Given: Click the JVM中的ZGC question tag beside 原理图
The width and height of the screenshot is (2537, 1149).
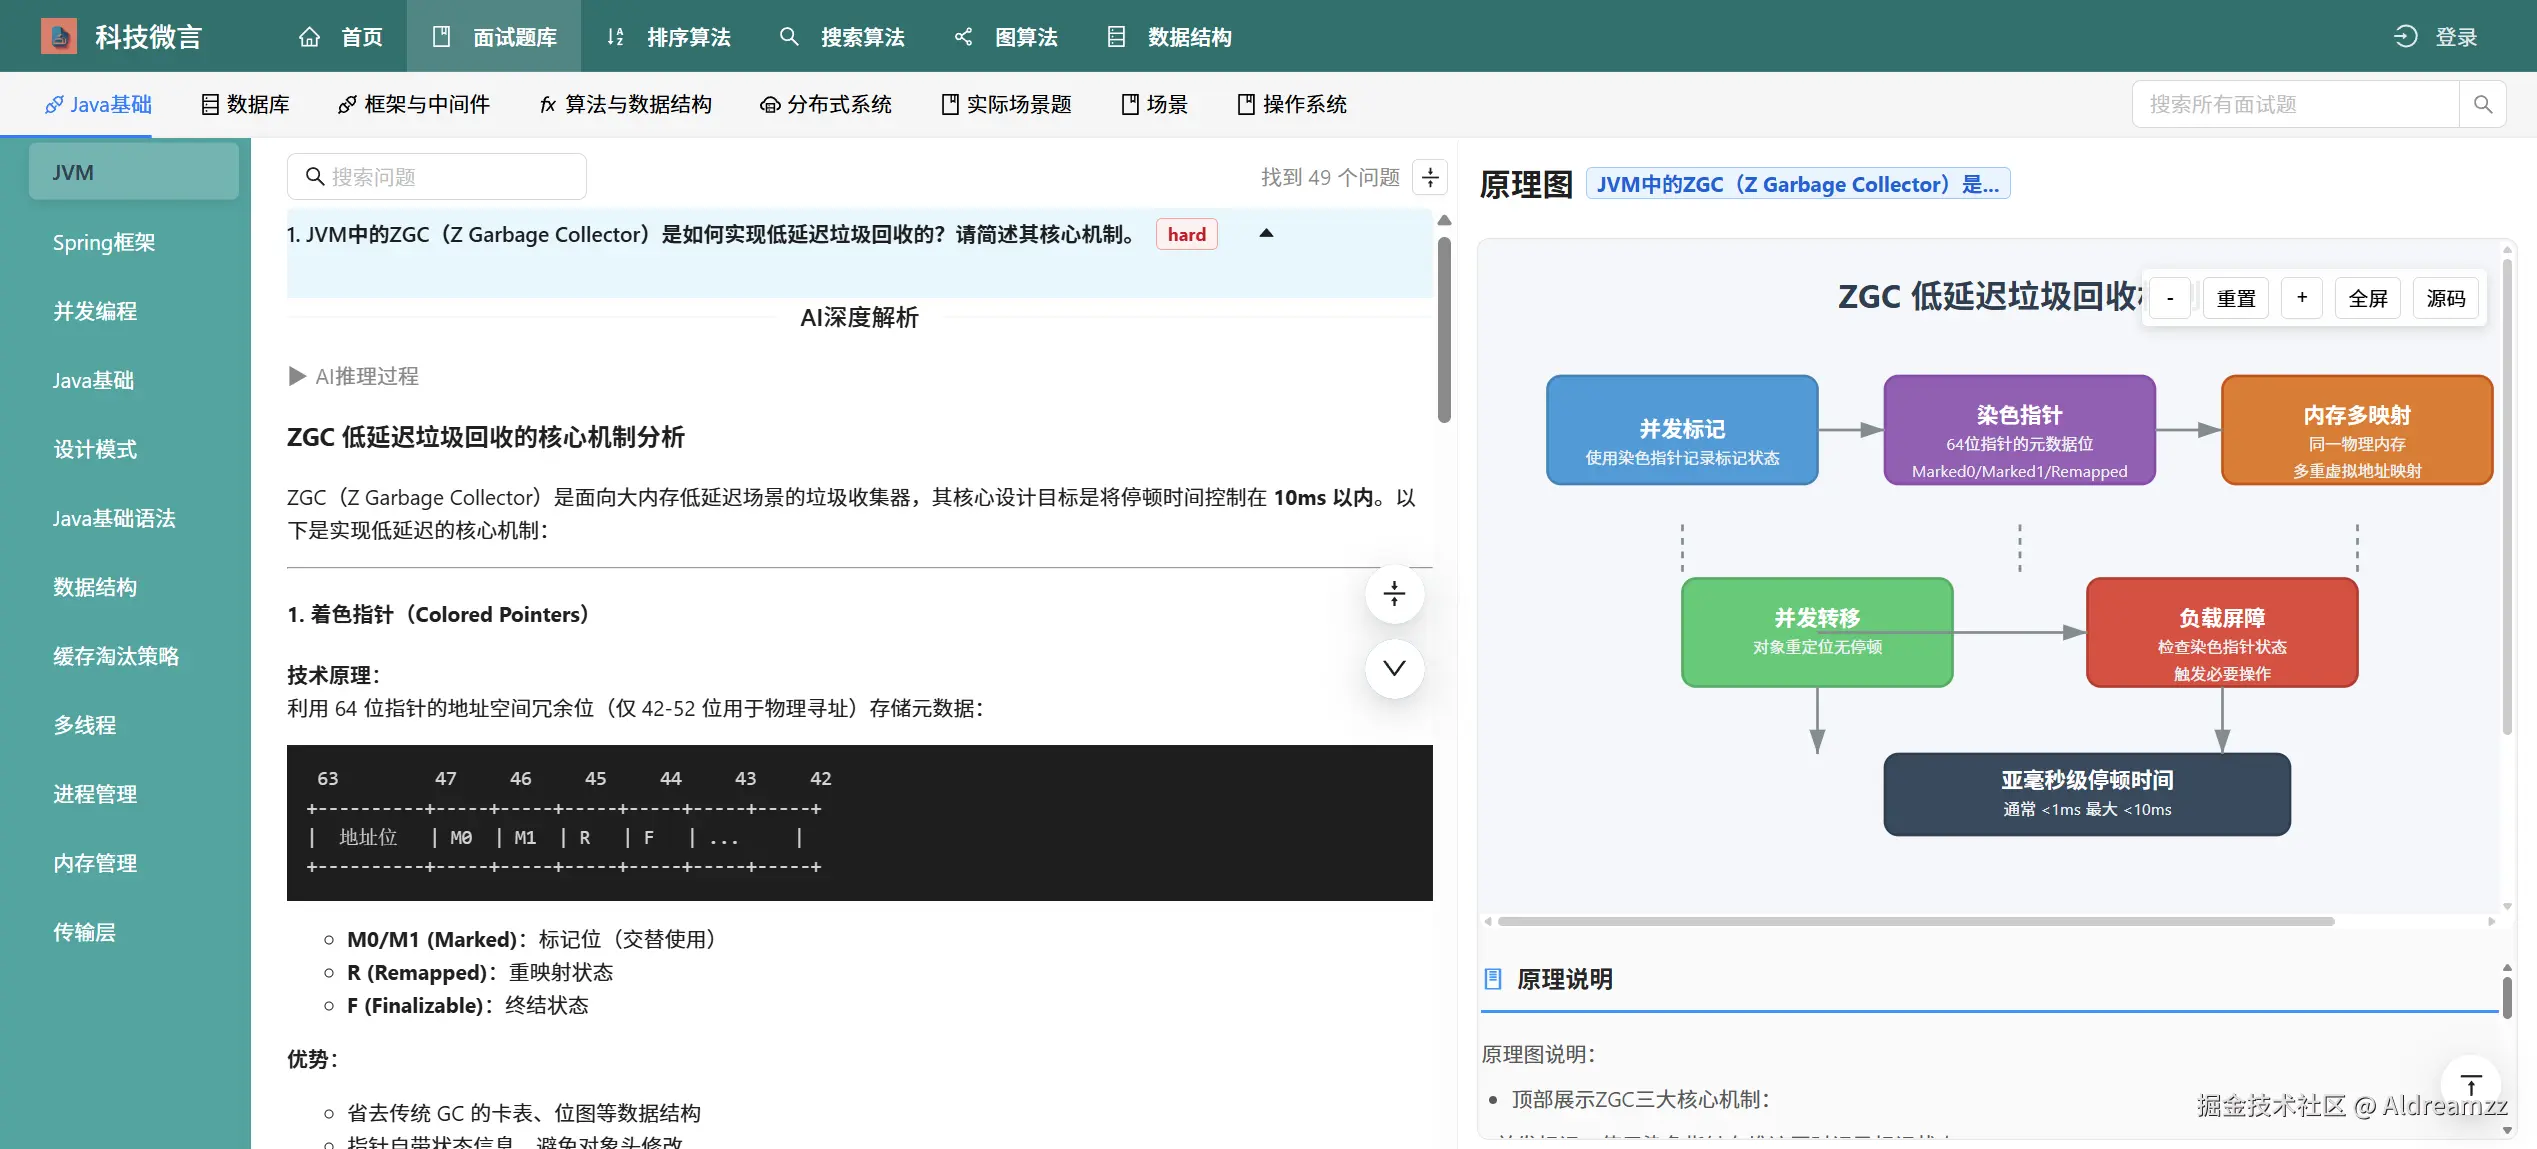Looking at the screenshot, I should click(x=1798, y=184).
